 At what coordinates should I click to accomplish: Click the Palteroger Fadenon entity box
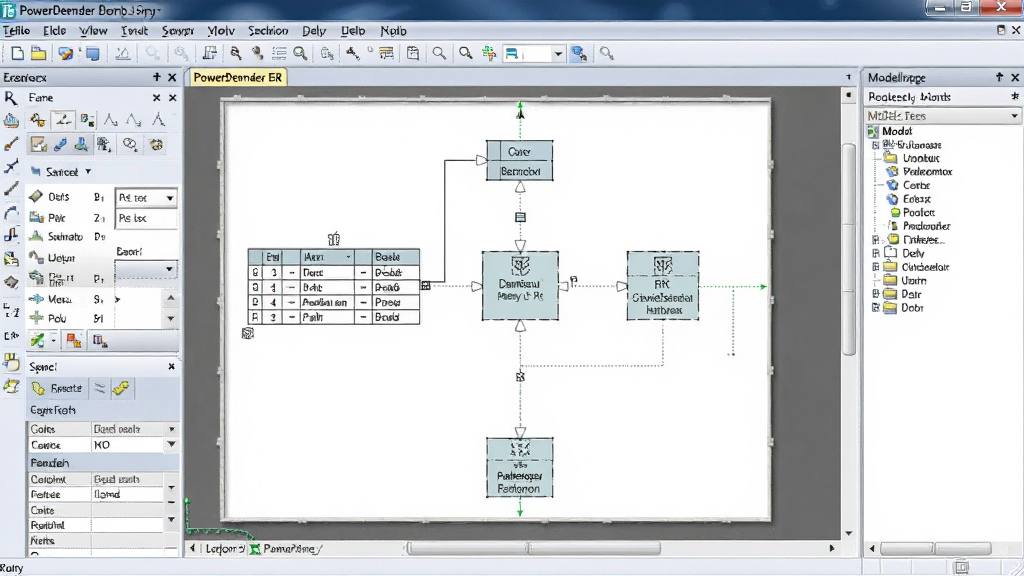(520, 468)
